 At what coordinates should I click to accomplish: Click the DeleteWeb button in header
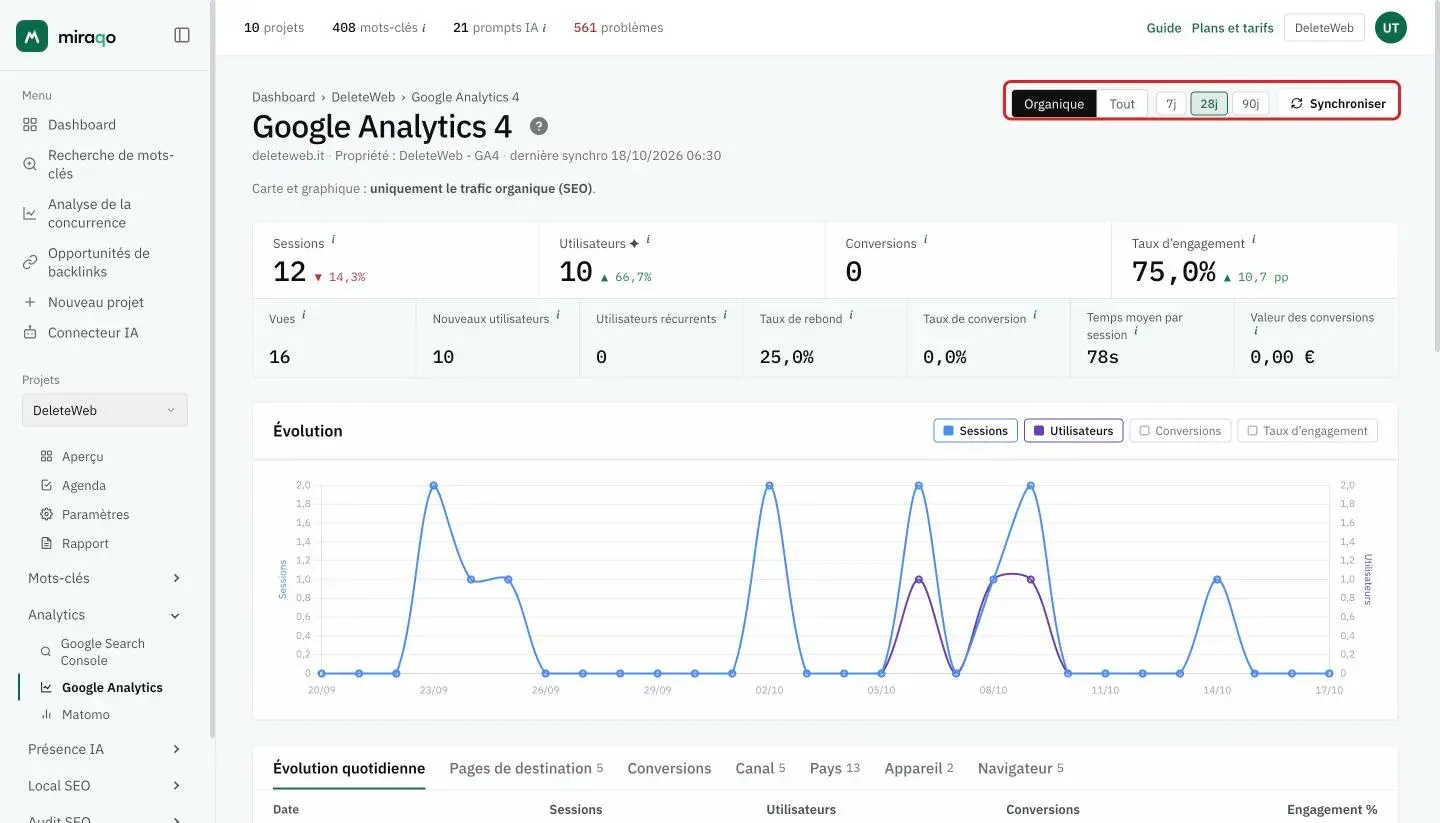click(1324, 28)
